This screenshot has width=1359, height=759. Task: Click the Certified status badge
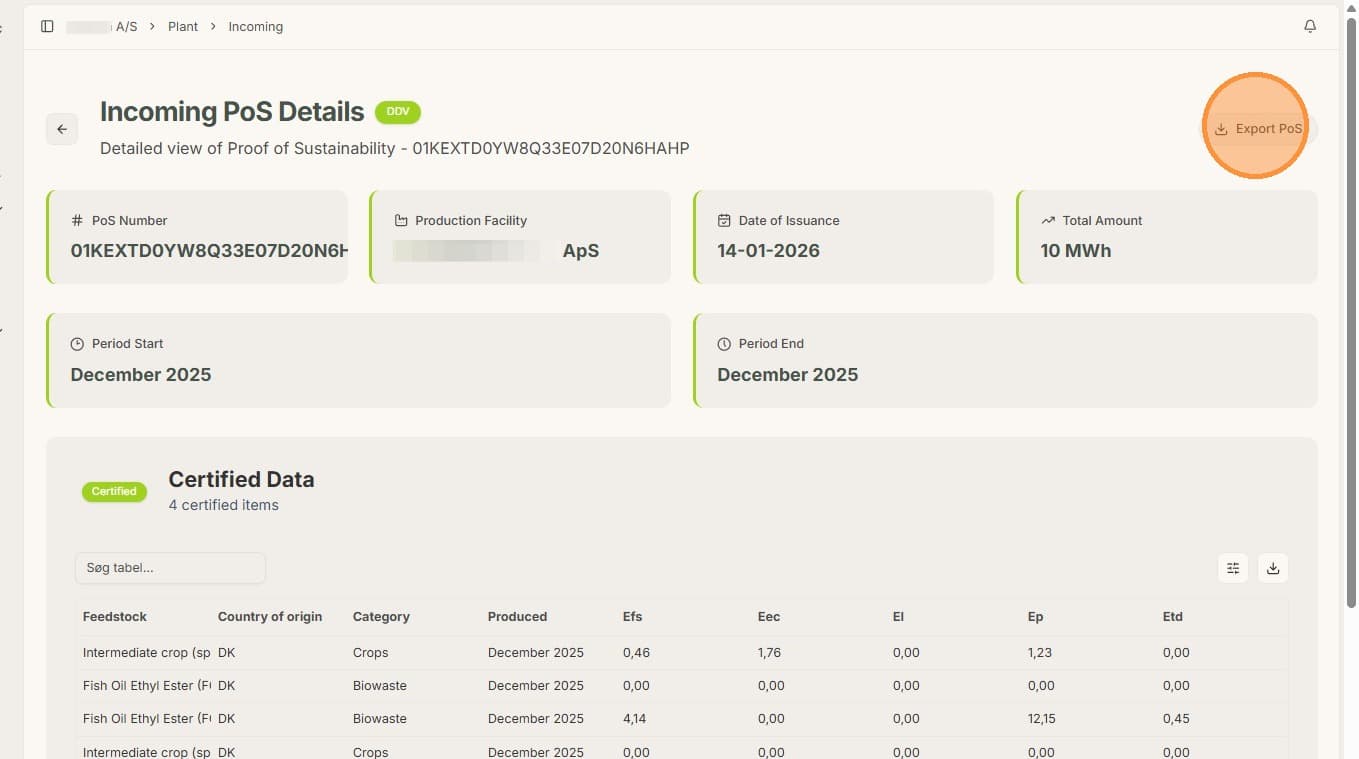(114, 491)
